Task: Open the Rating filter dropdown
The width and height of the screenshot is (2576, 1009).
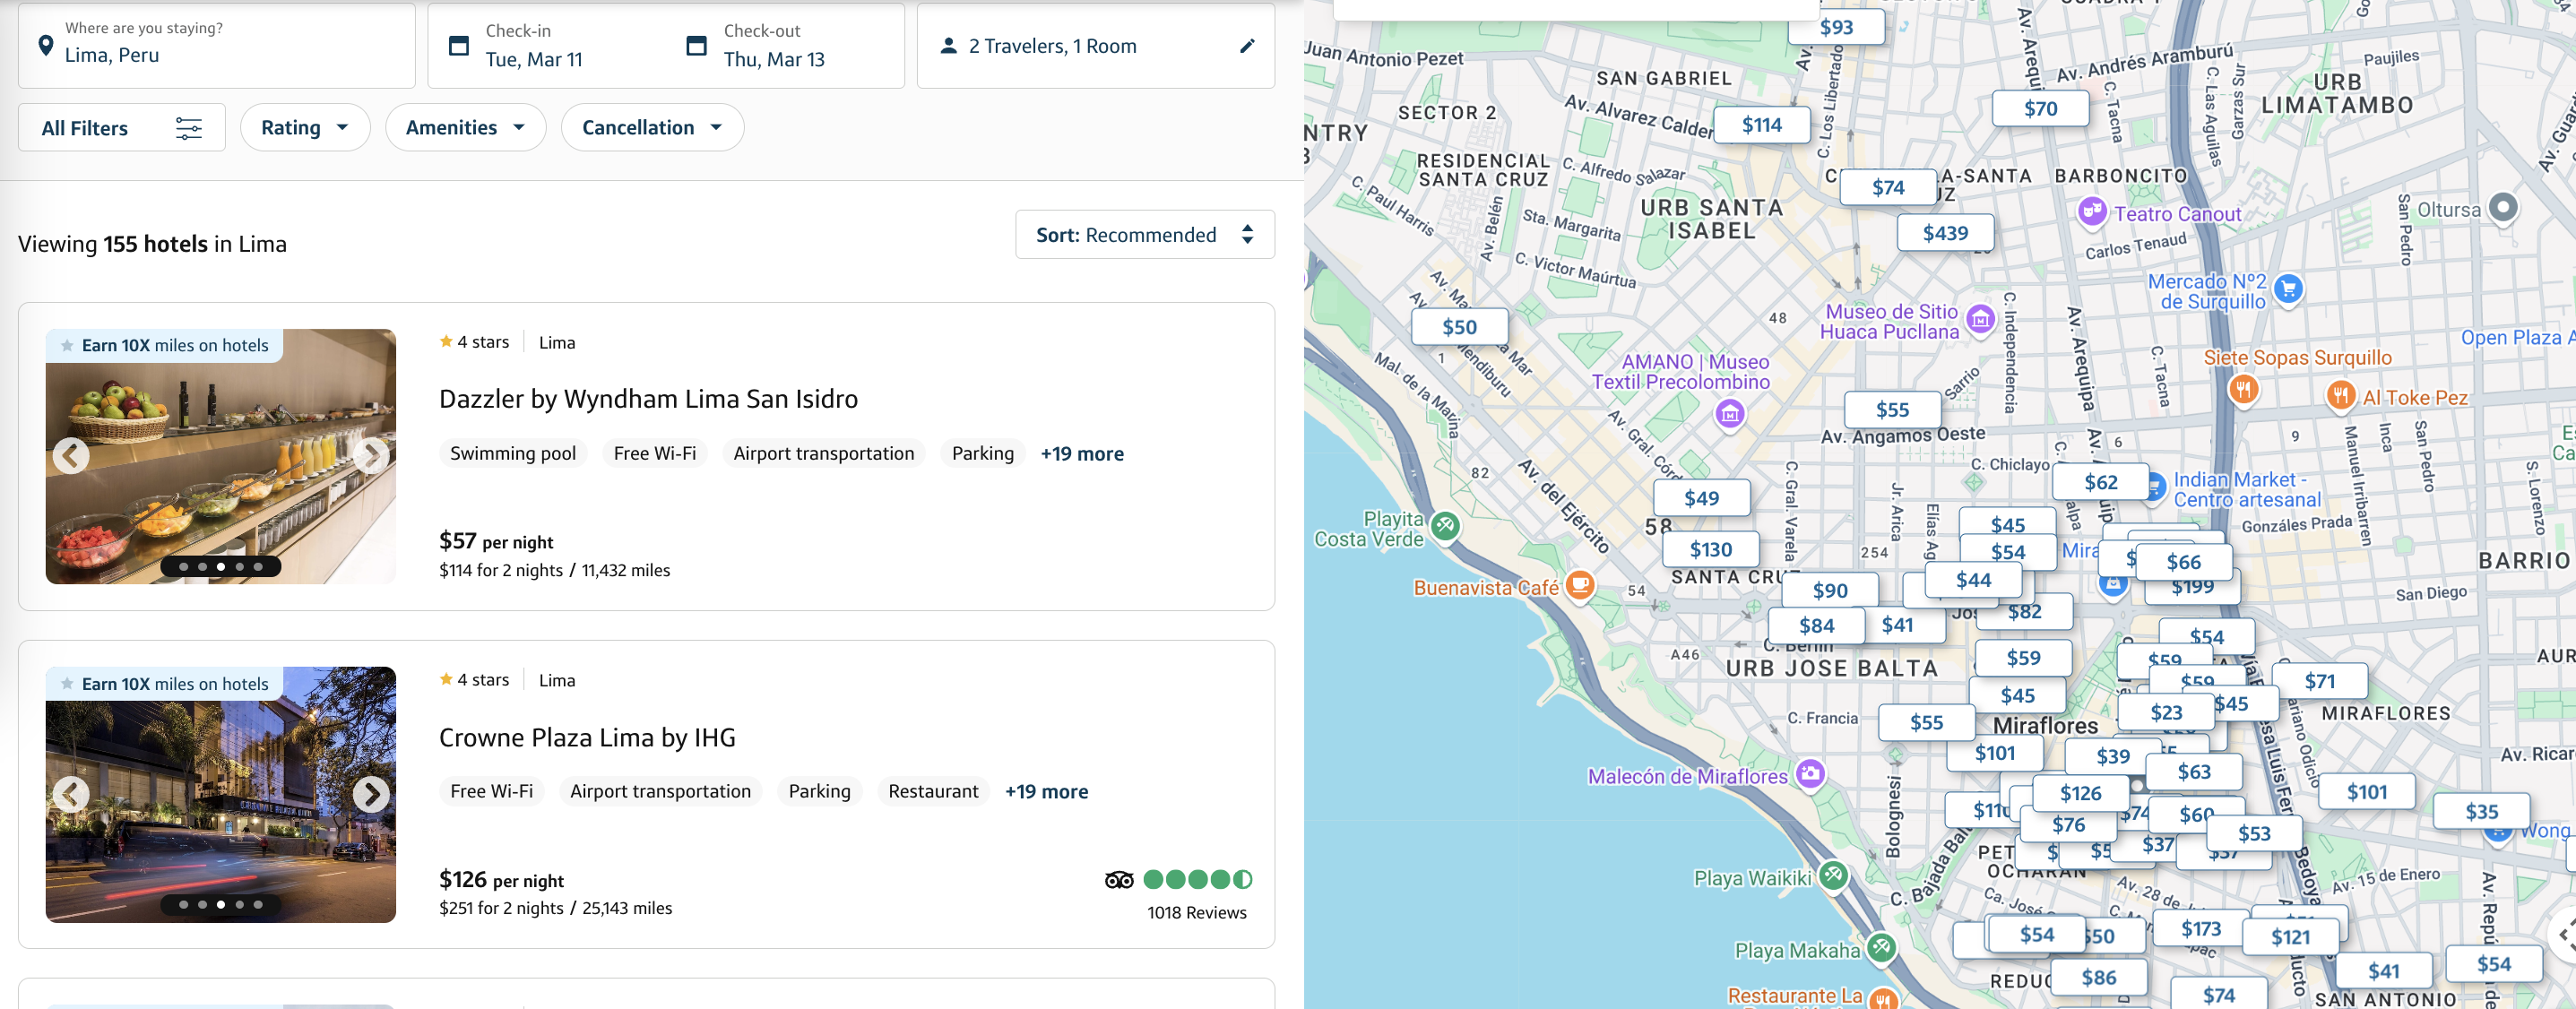Action: 305,128
